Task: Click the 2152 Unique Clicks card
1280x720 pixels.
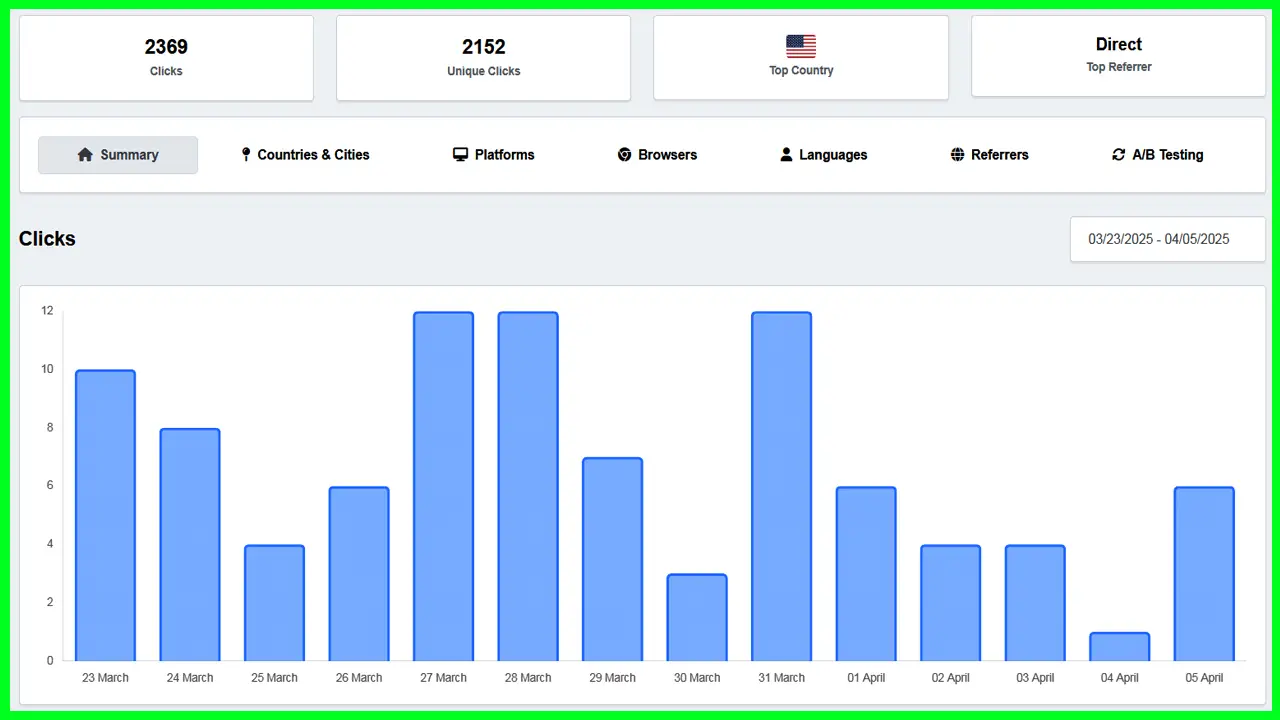Action: point(483,58)
